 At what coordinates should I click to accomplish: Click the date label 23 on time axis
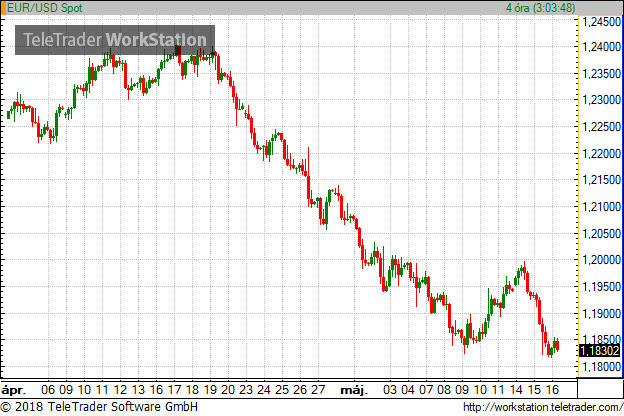246,390
